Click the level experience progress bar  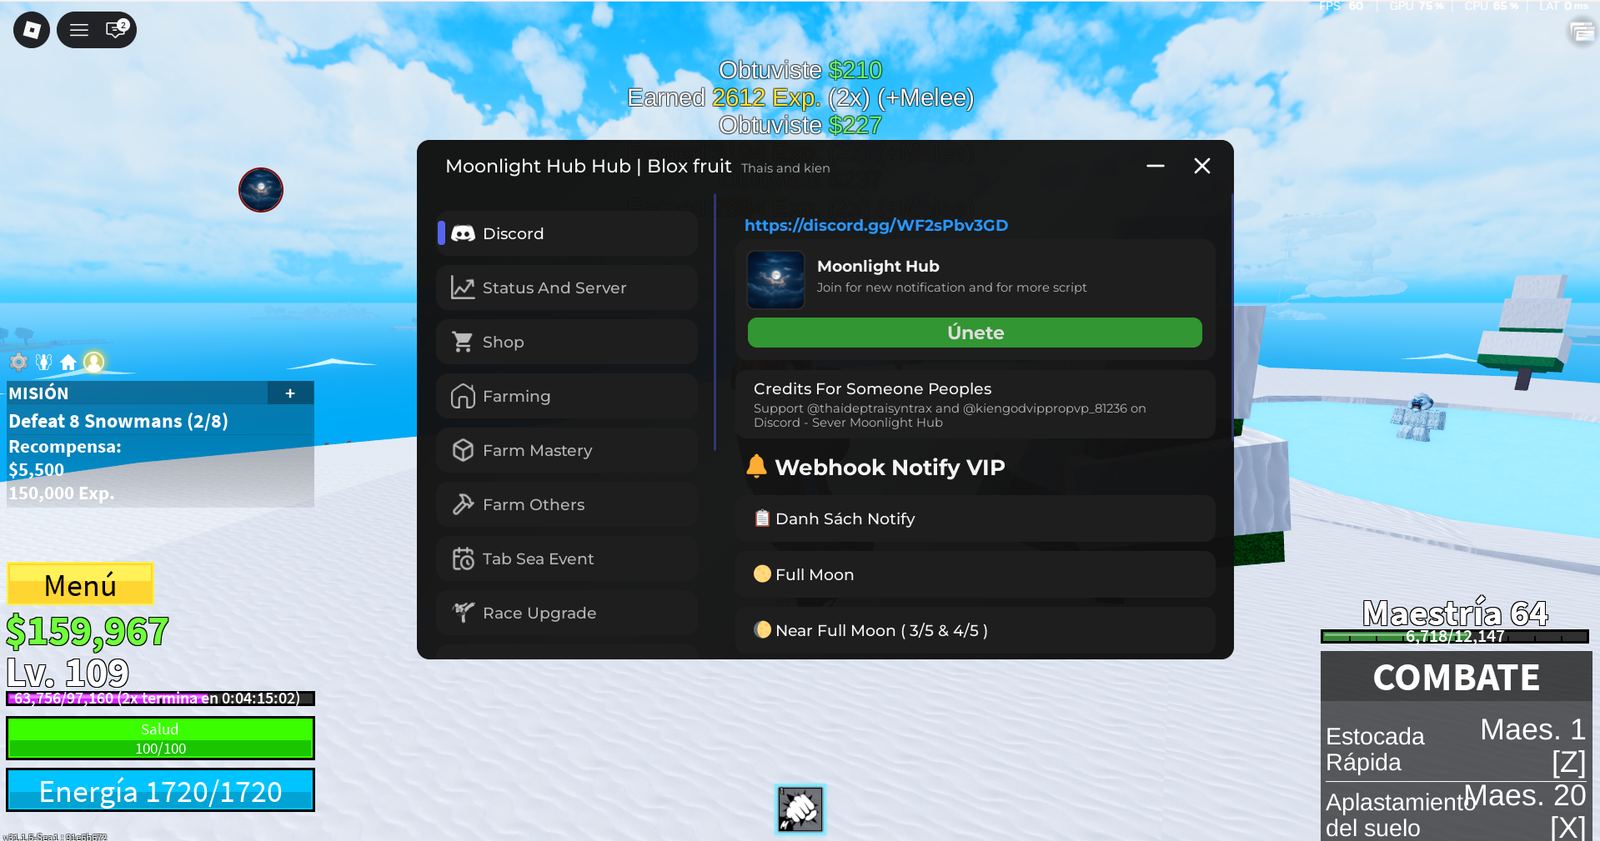160,698
